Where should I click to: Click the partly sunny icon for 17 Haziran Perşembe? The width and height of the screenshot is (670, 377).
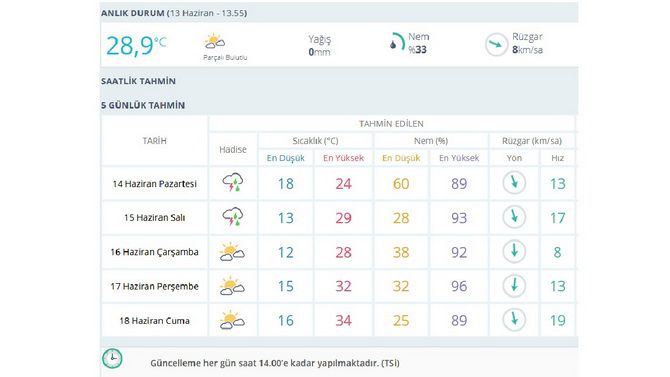232,286
